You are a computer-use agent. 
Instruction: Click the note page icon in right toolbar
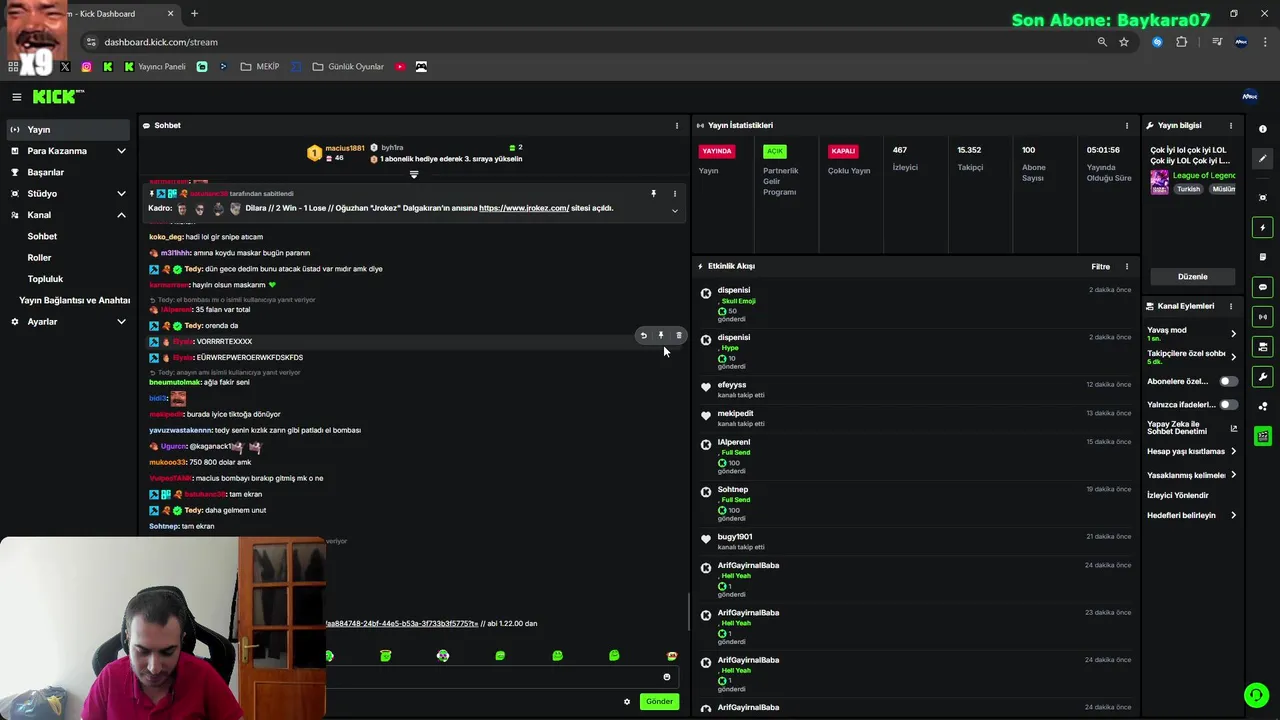[x=1263, y=257]
